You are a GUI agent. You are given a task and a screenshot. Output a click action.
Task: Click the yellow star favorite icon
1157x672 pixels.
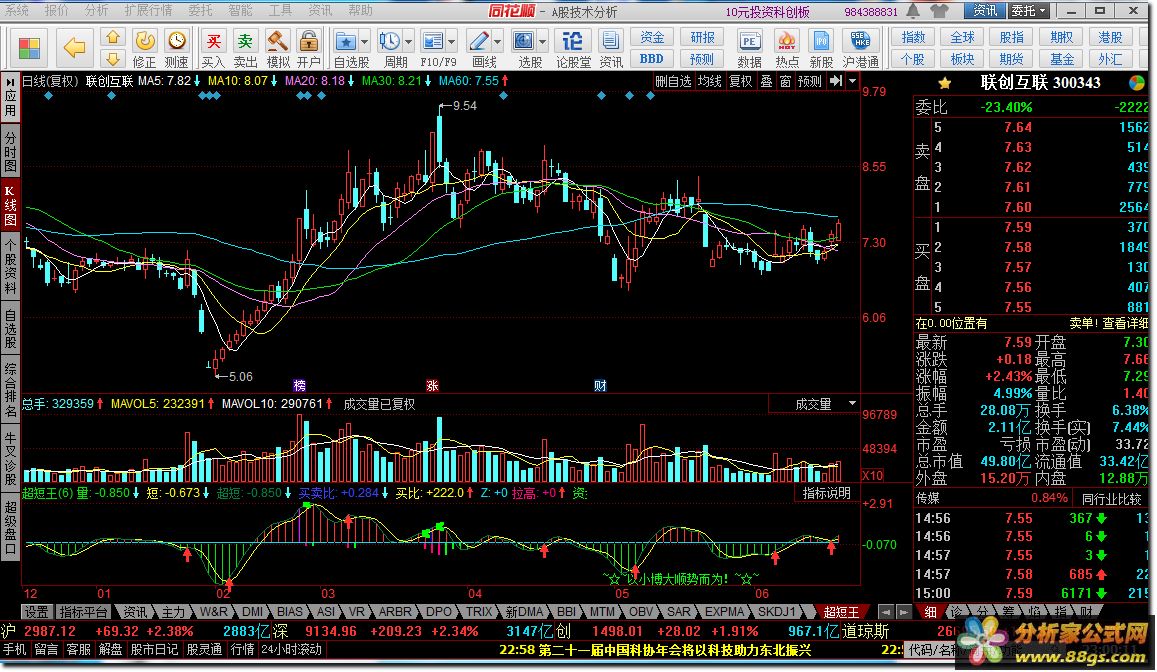(944, 83)
